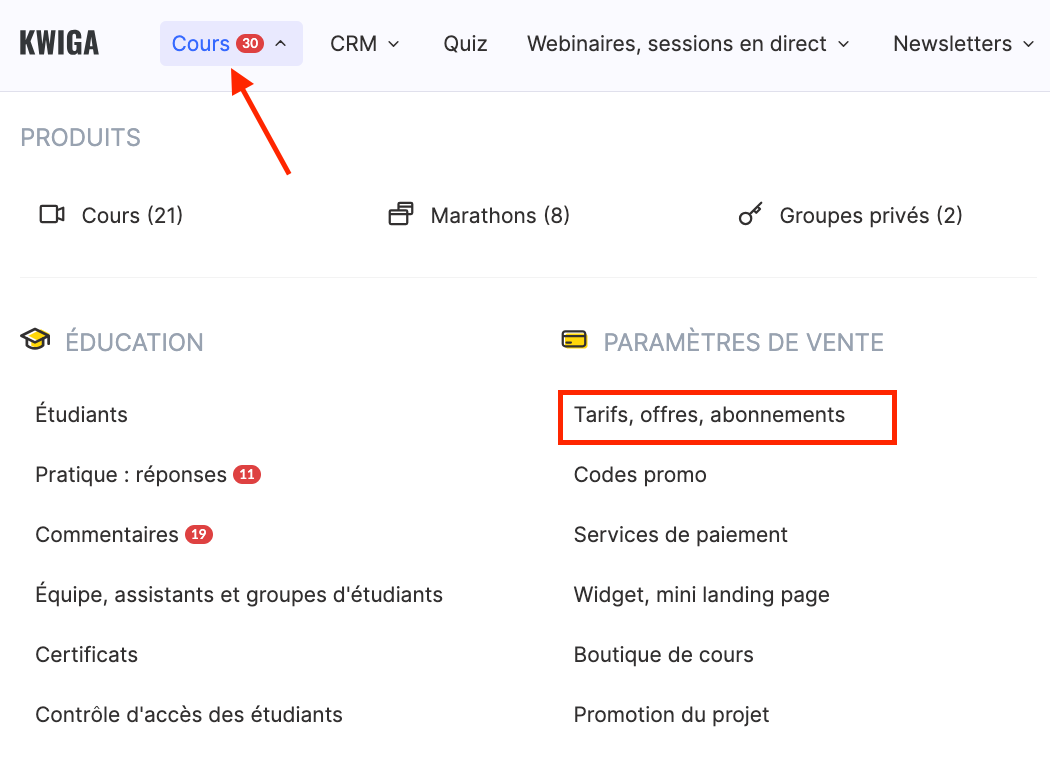Expand the CRM dropdown
Viewport: 1050px width, 760px height.
coord(365,44)
